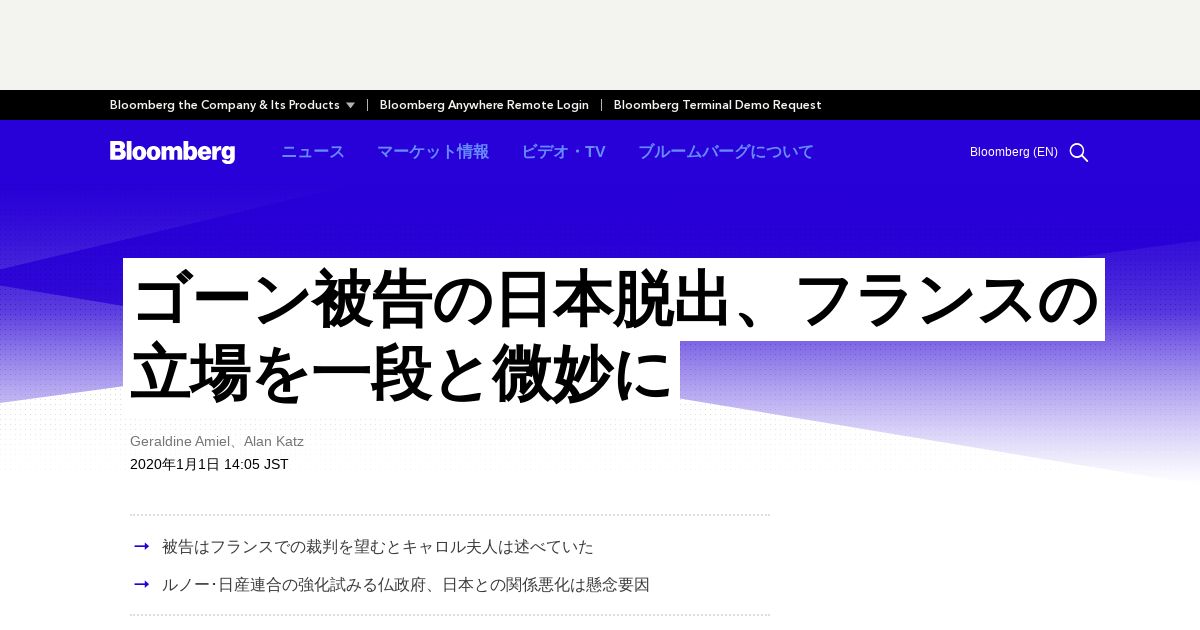Click the article headline ゴーン被告の日本脱出
This screenshot has height=630, width=1200.
(614, 335)
